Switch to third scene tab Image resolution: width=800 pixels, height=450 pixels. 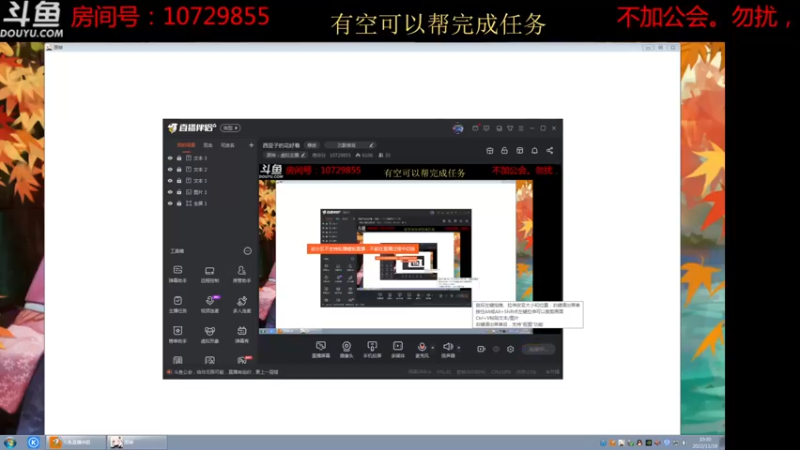coord(228,145)
